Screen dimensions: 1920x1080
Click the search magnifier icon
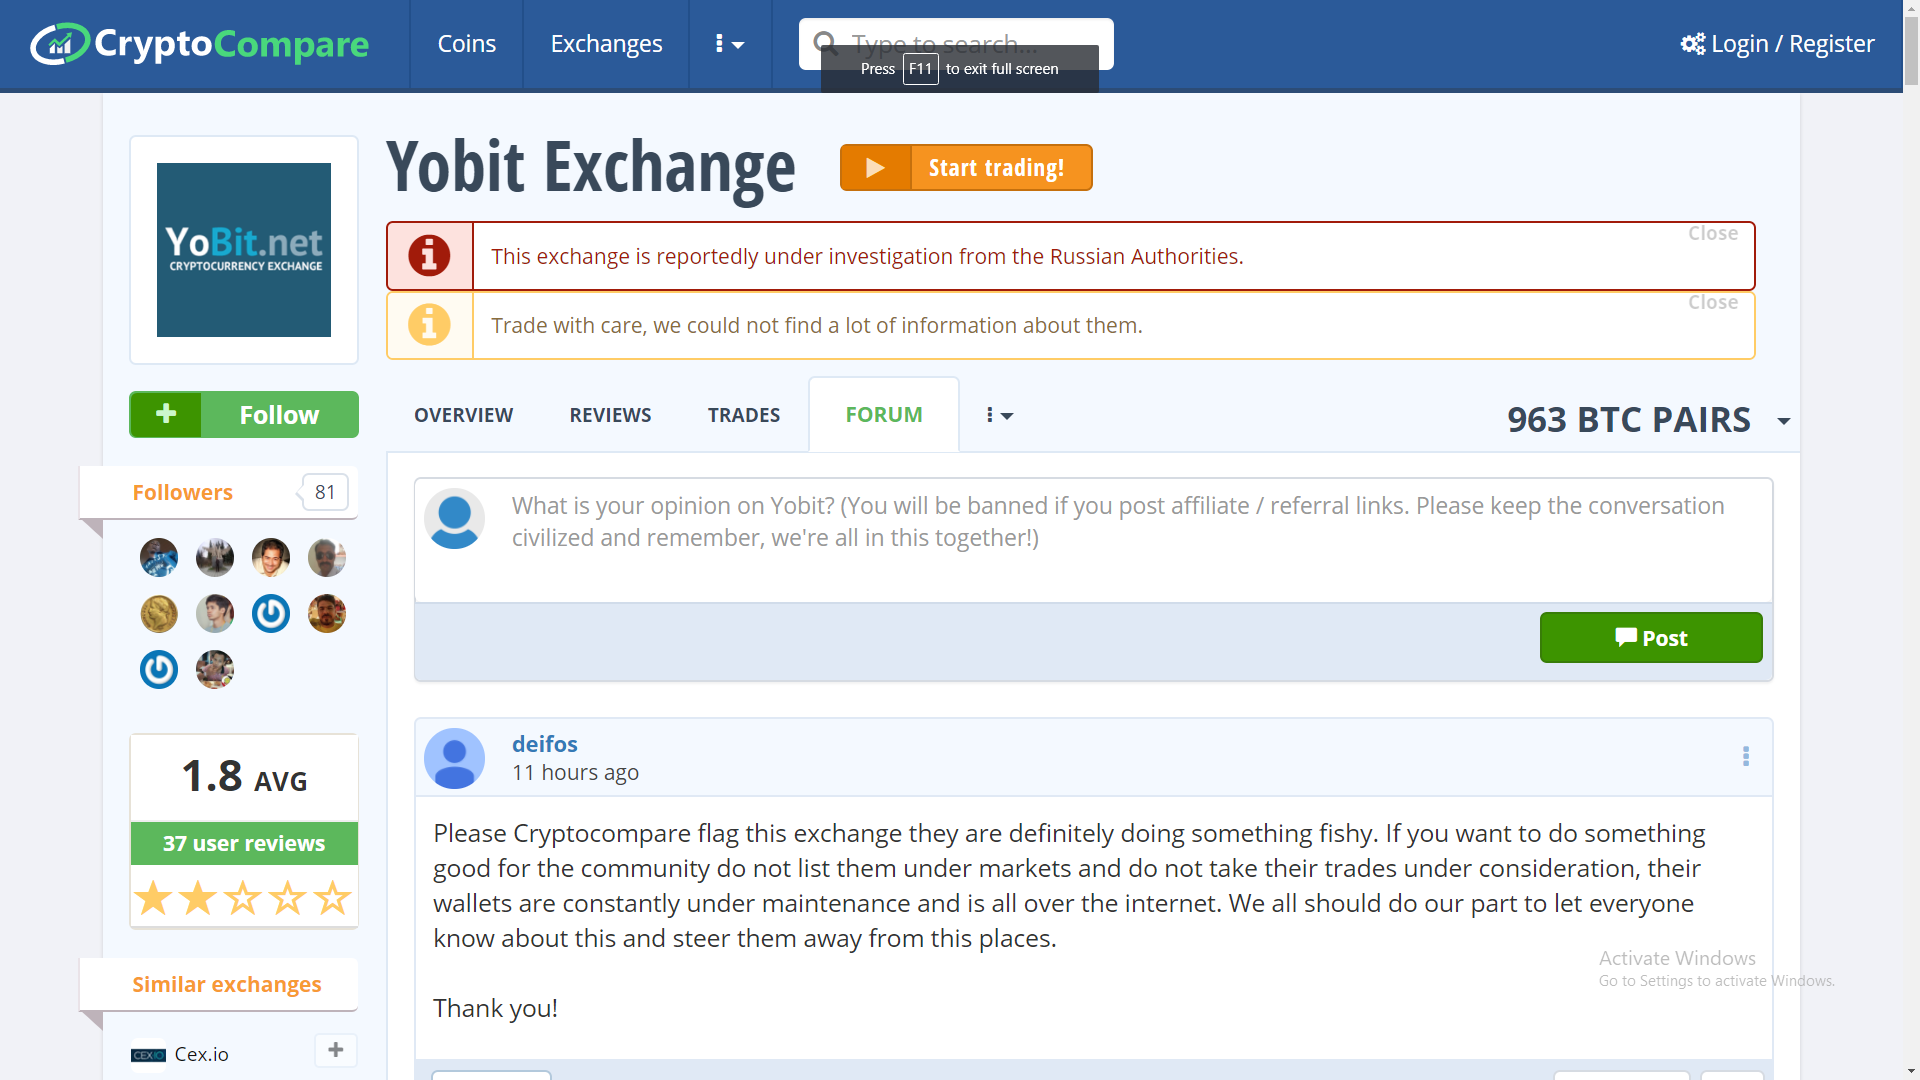(826, 43)
